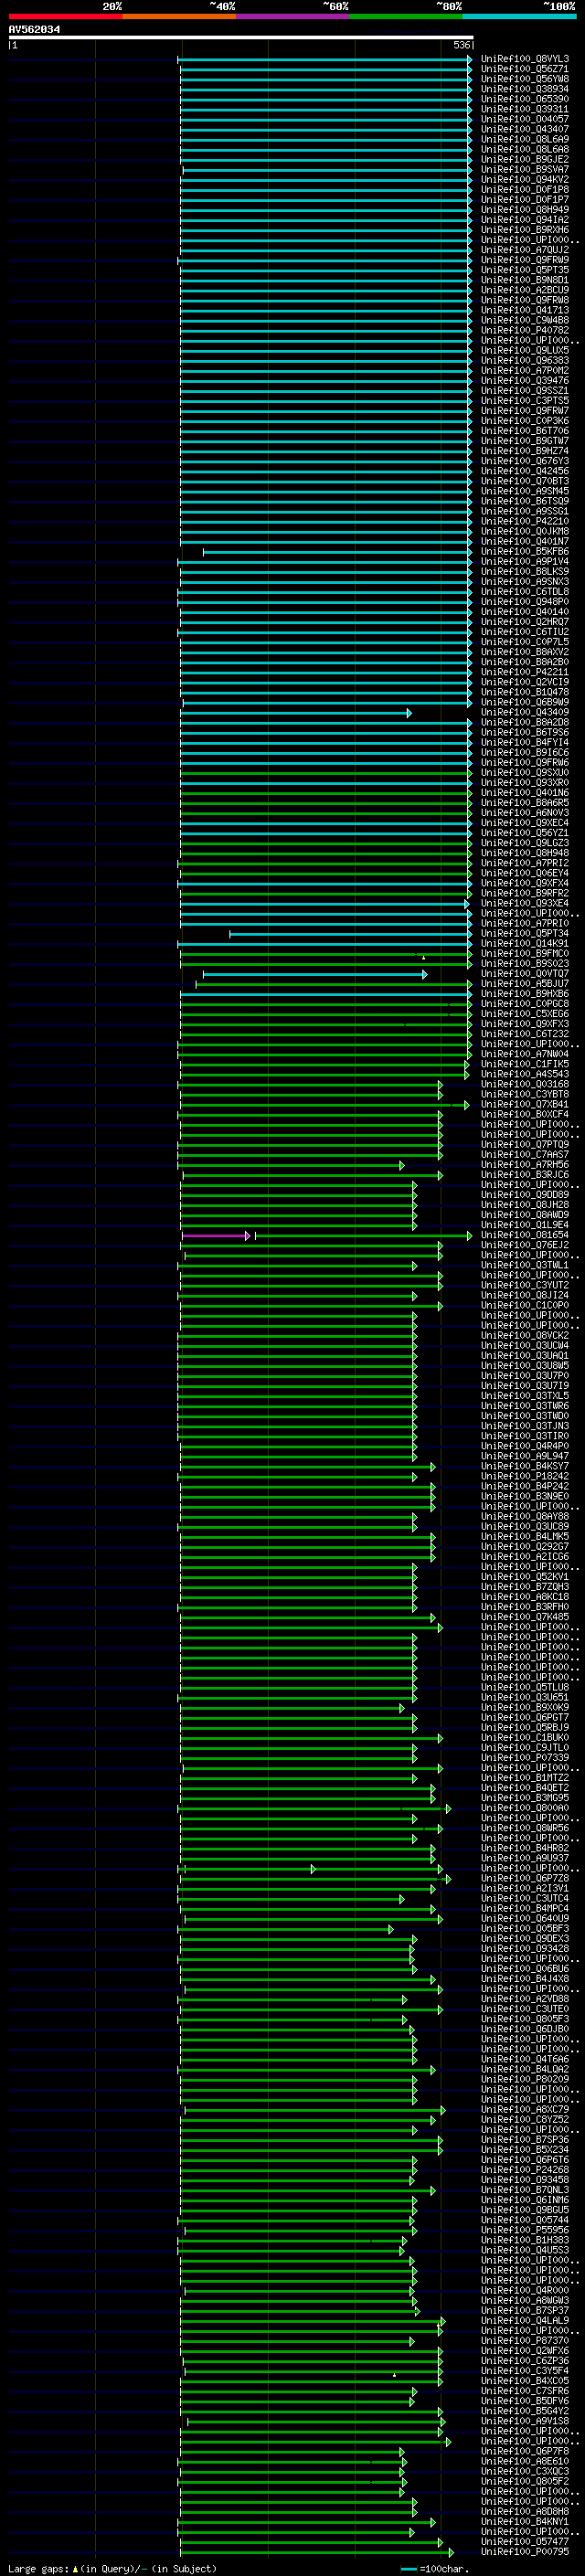Select the UniRef100_Q3U7I9 label
This screenshot has width=585, height=2576.
[x=524, y=1387]
